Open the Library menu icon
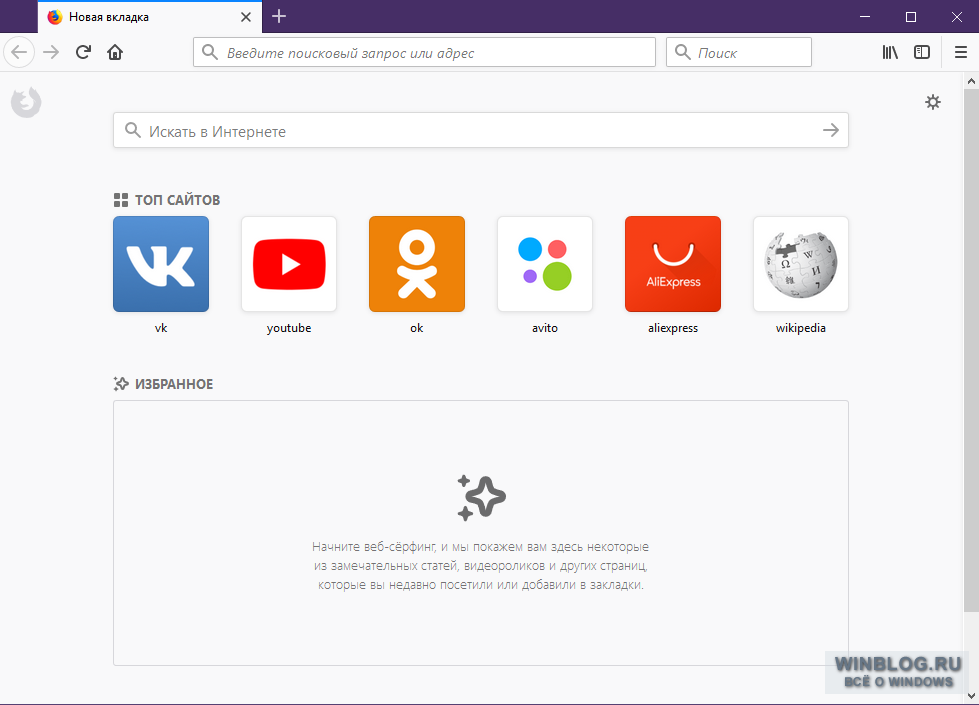 [x=890, y=52]
